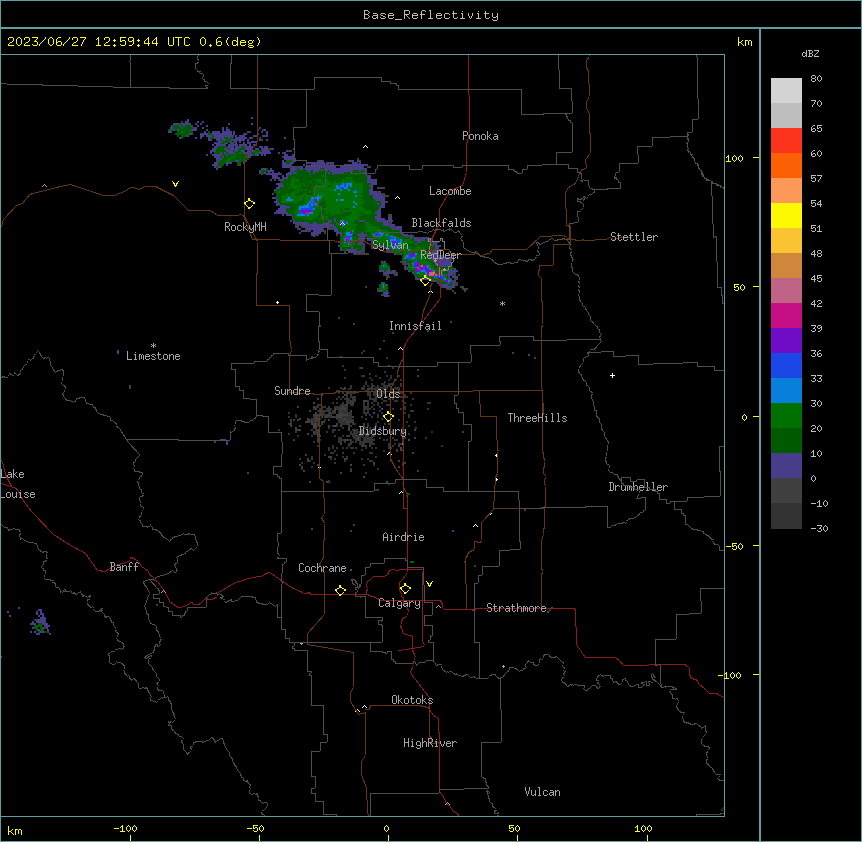Viewport: 862px width, 842px height.
Task: Click the Airdrie city label
Action: tap(404, 537)
